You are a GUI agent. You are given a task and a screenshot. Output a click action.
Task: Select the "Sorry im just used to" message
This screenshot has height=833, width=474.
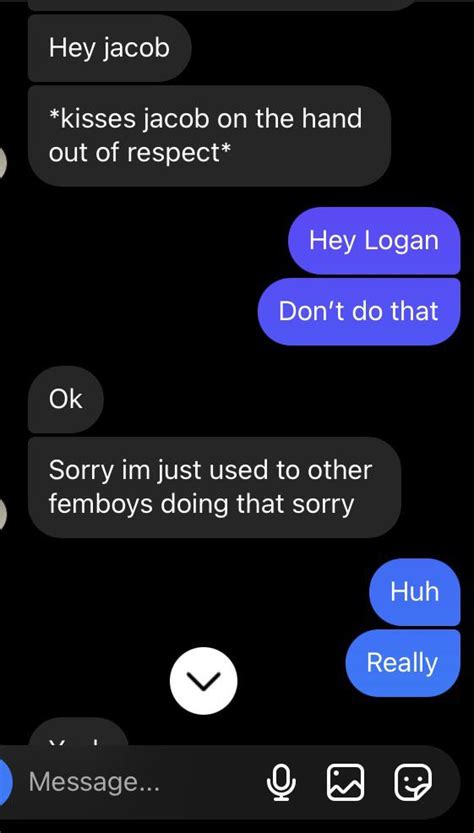coord(214,487)
